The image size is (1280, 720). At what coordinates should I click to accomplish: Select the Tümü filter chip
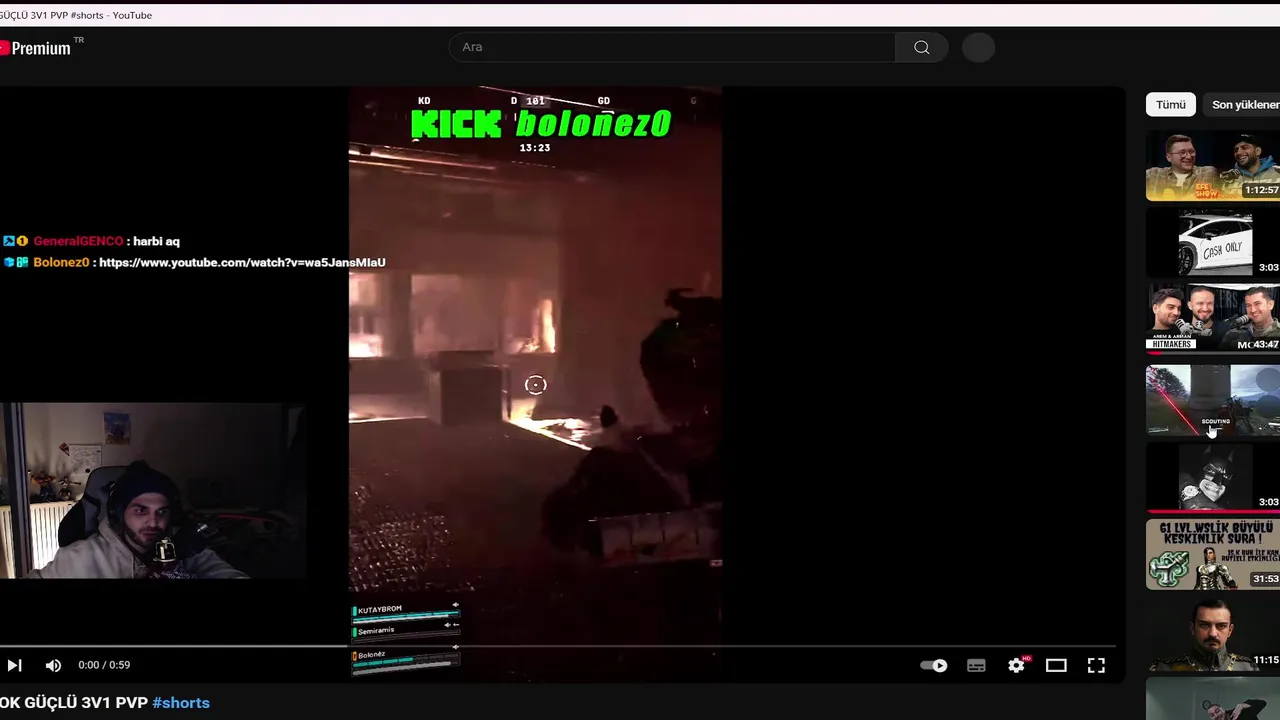(x=1170, y=105)
